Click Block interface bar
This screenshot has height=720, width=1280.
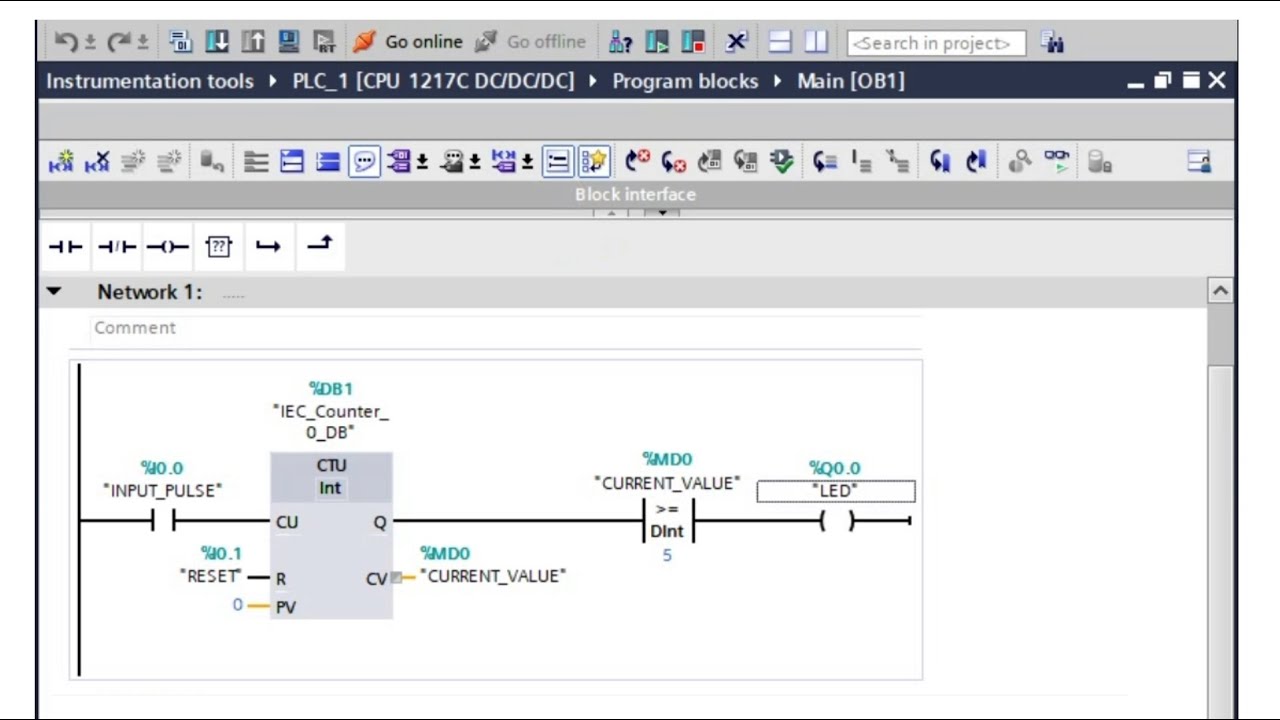(x=636, y=195)
